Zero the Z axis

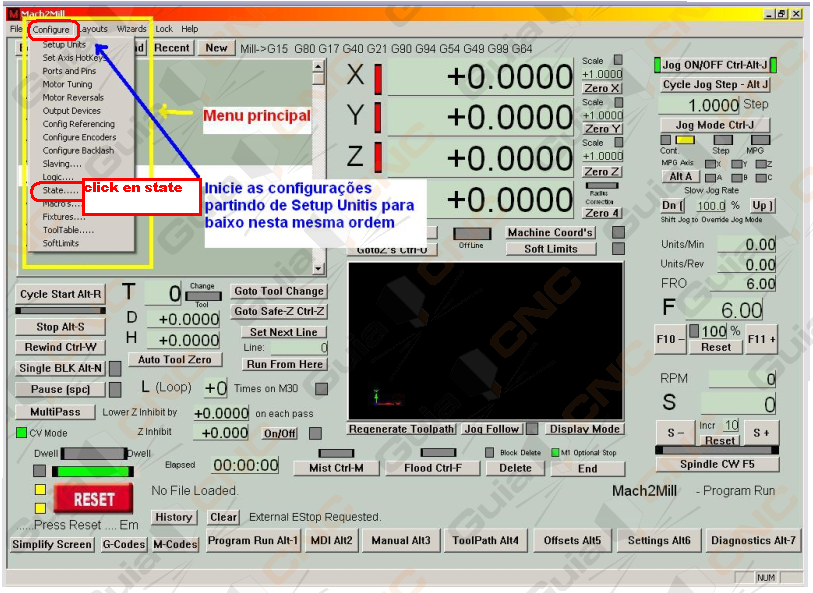tap(601, 172)
